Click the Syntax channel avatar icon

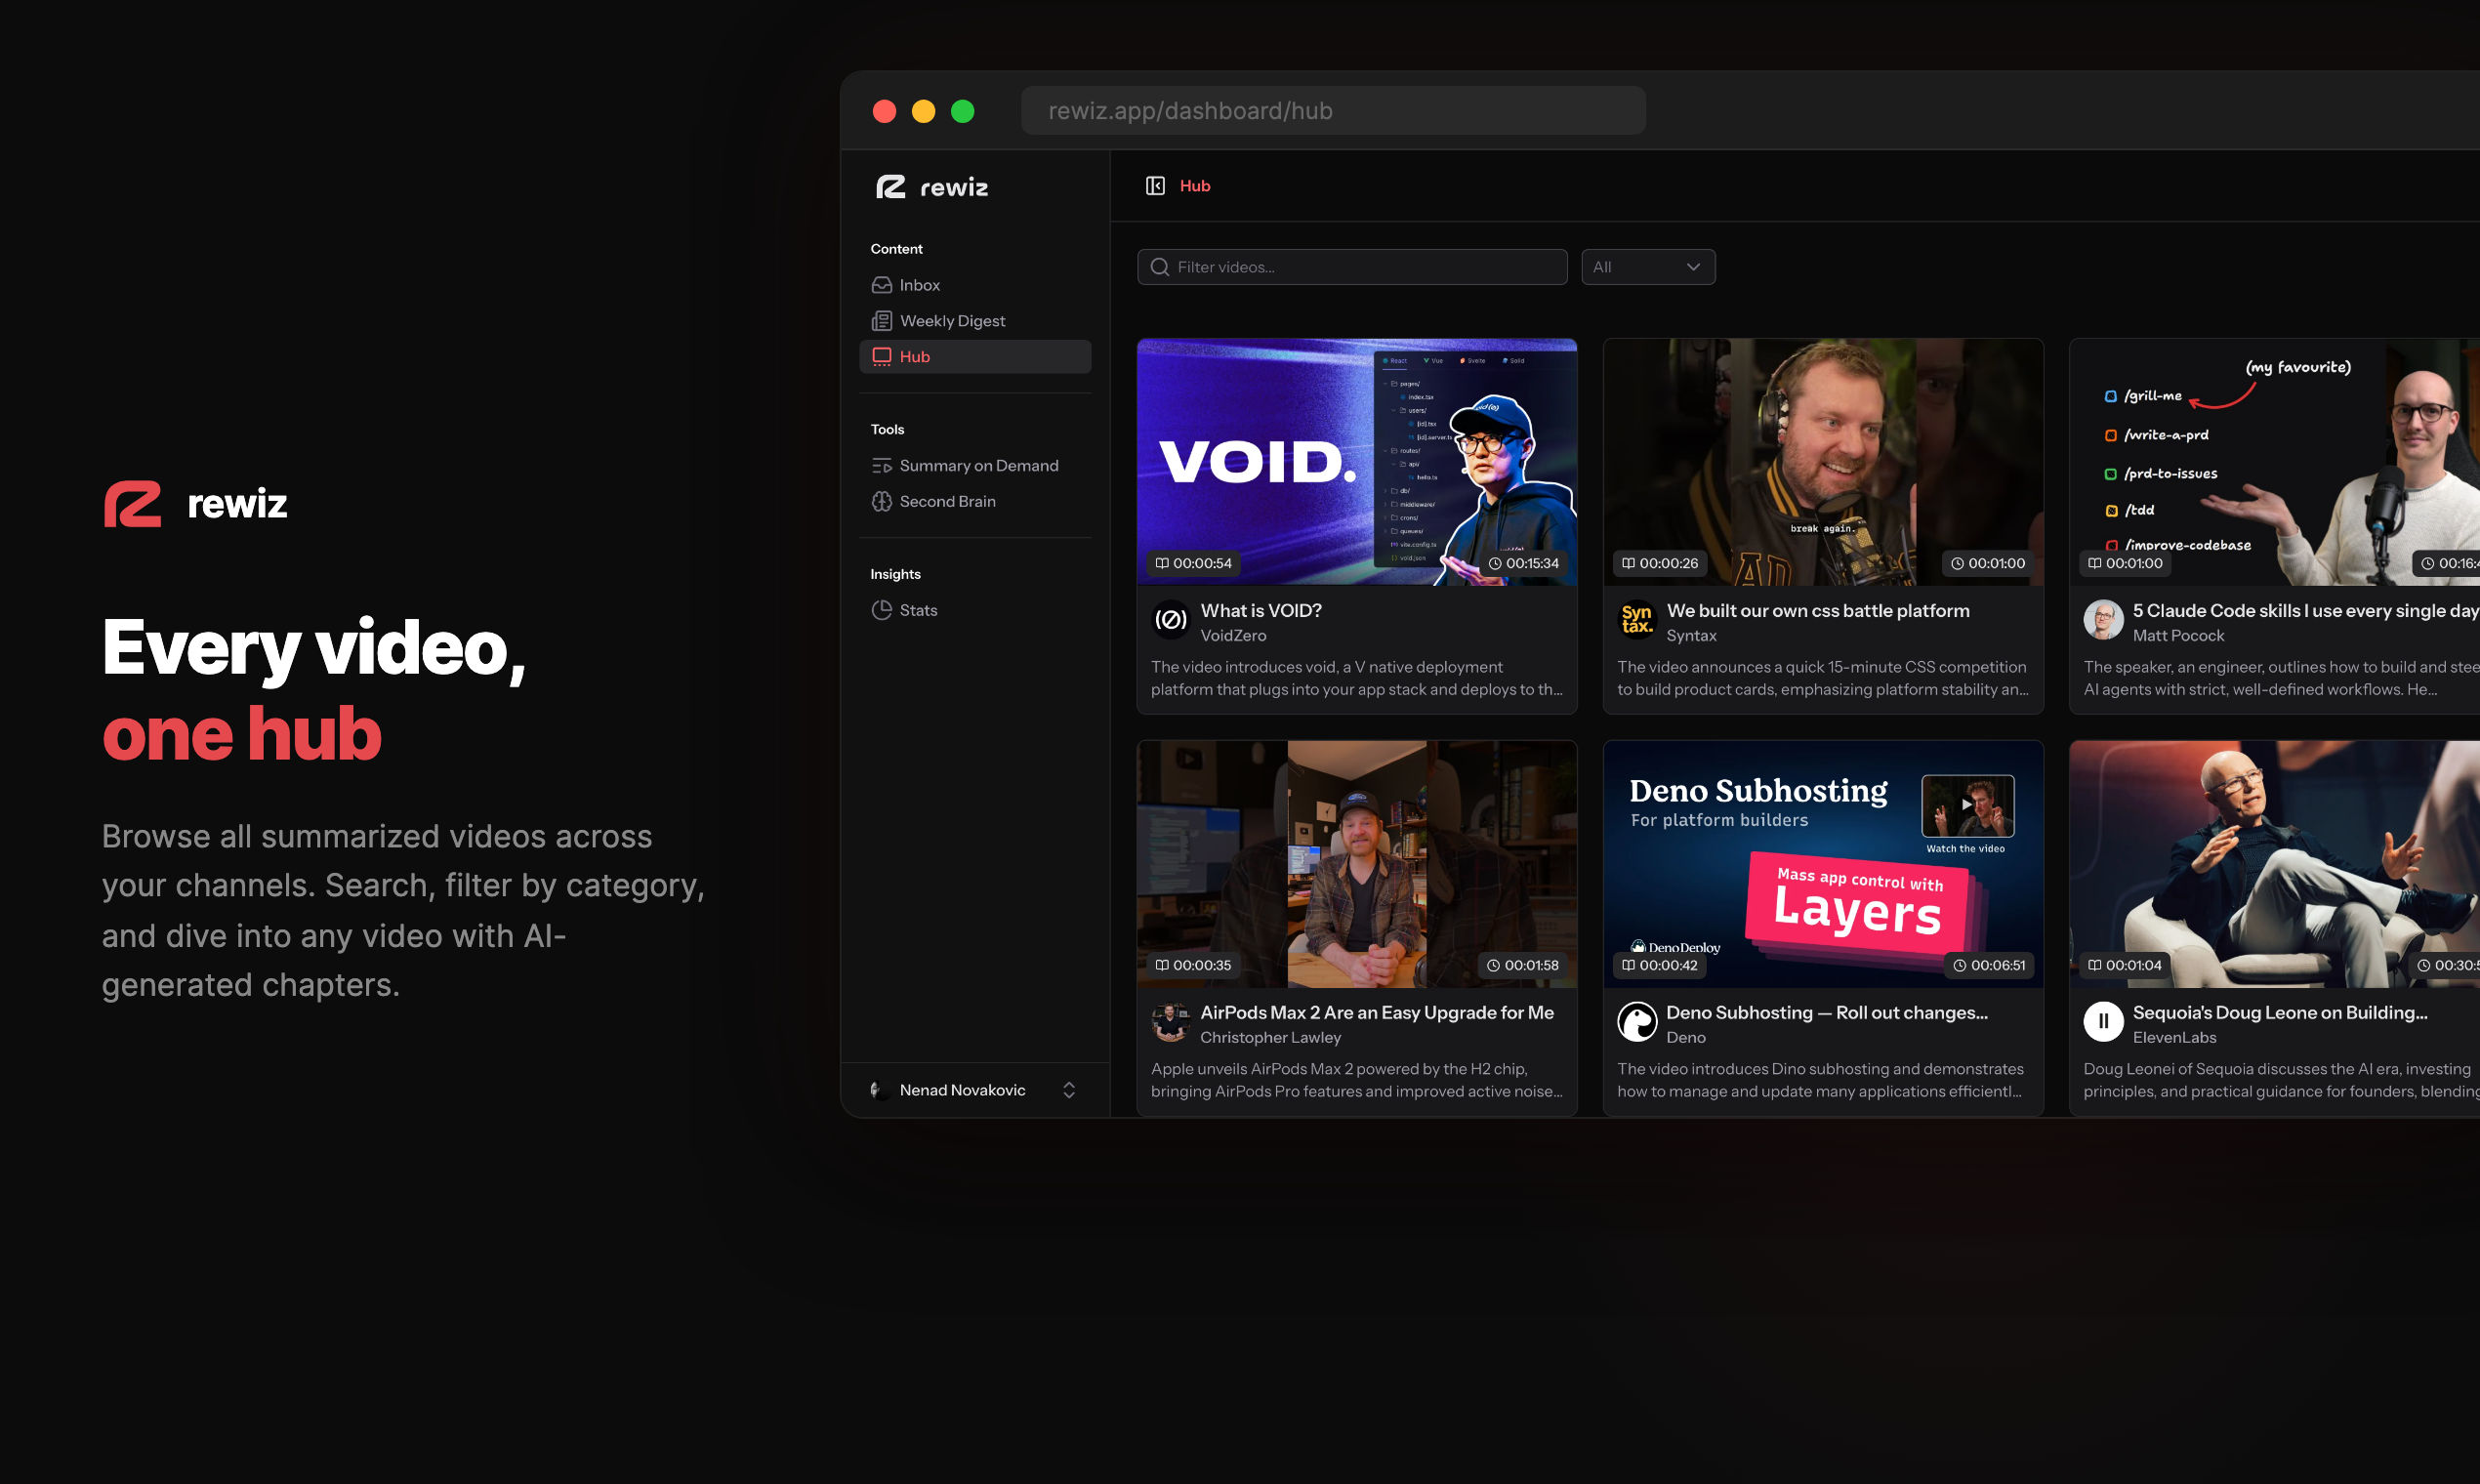[x=1637, y=620]
